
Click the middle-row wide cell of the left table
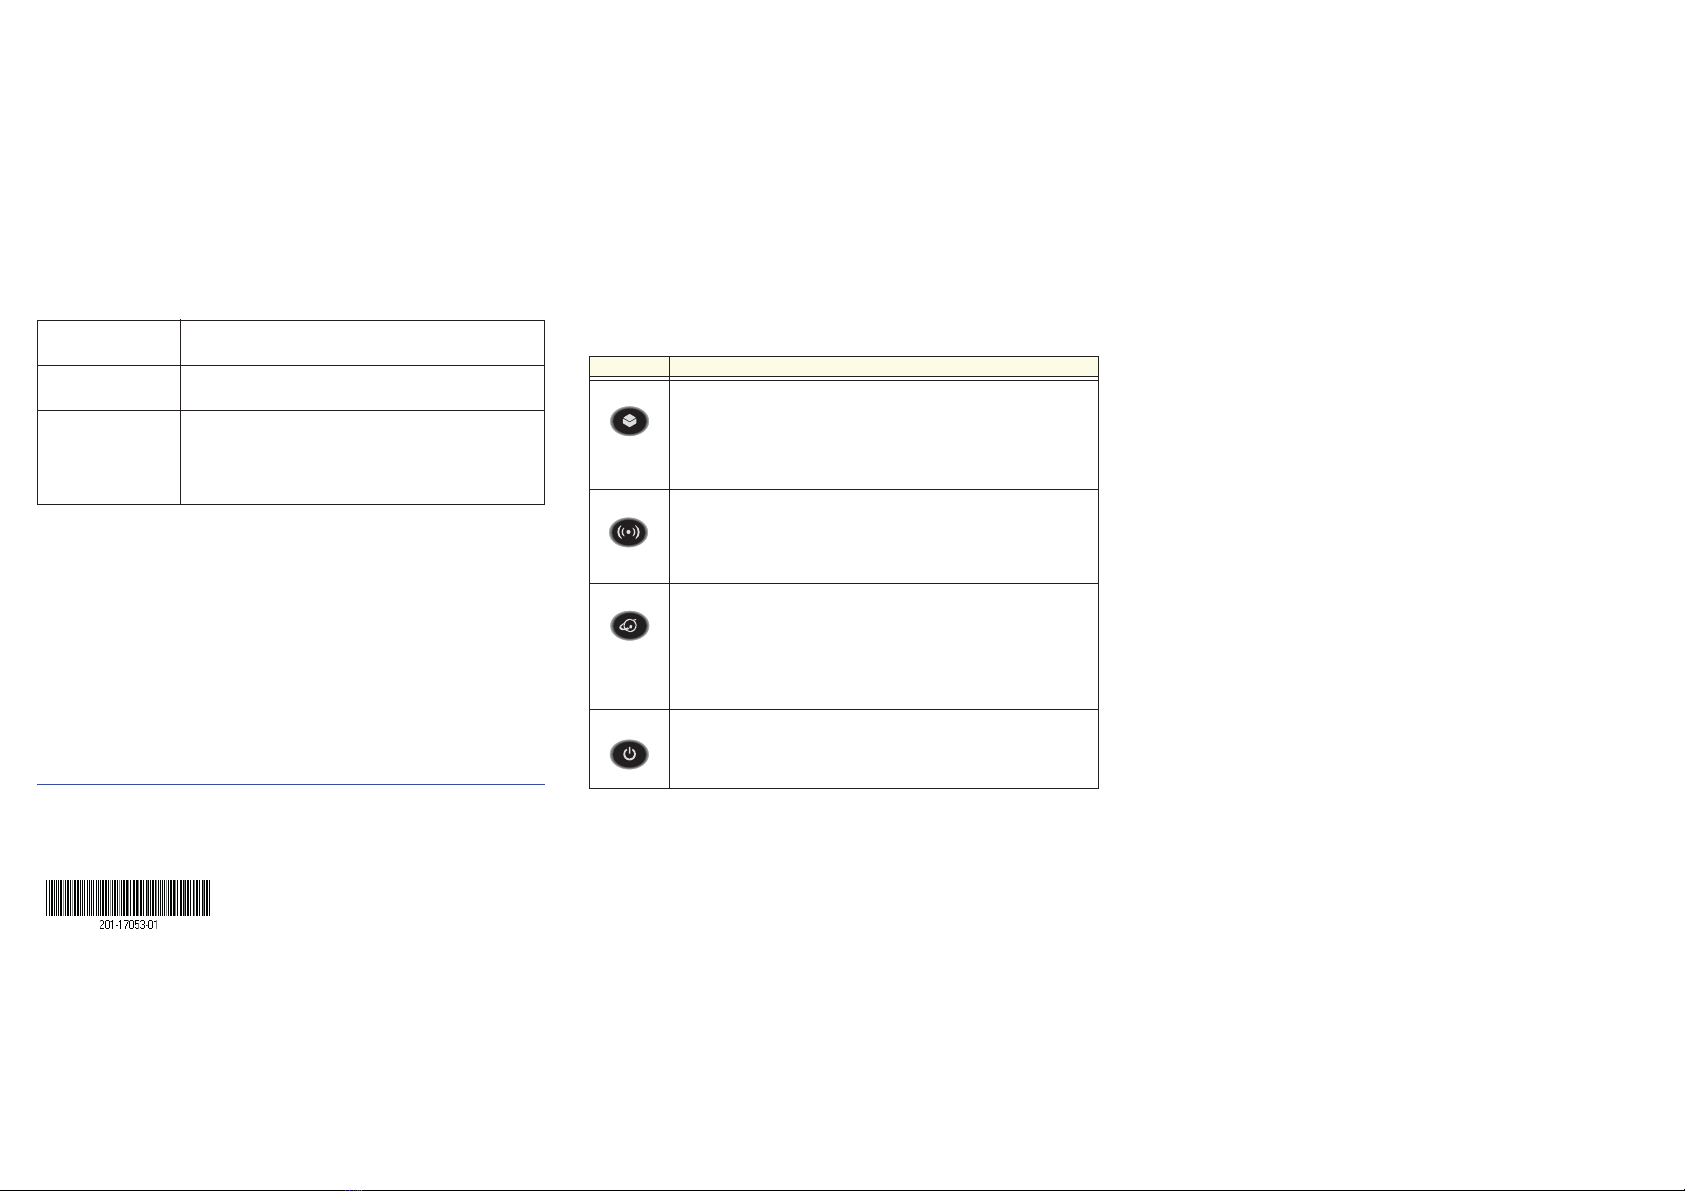tap(362, 388)
